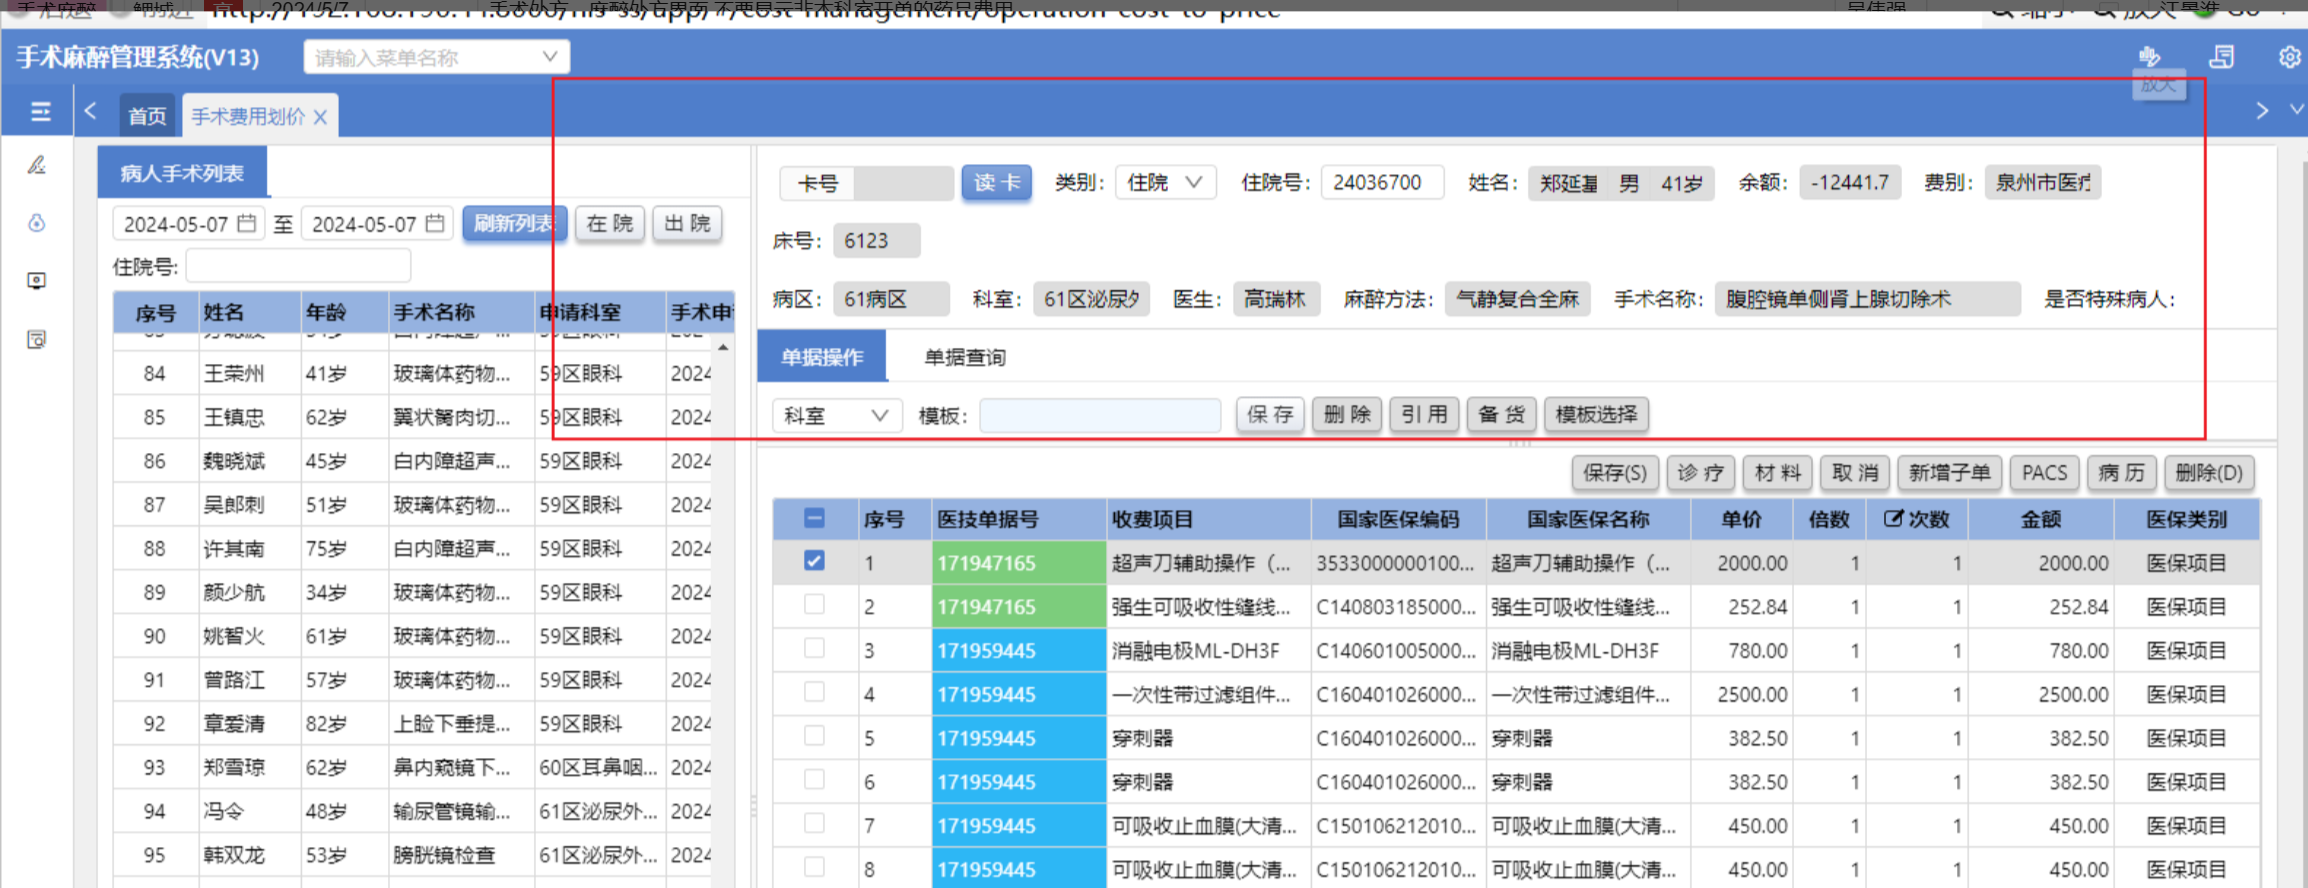The width and height of the screenshot is (2308, 888).
Task: Open 材料 items button
Action: (x=1778, y=473)
